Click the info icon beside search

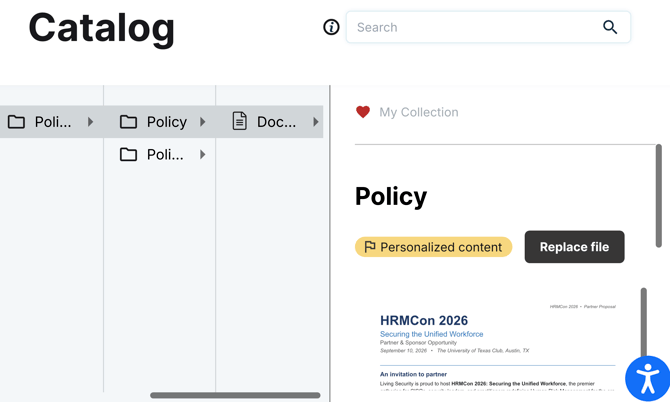[331, 27]
